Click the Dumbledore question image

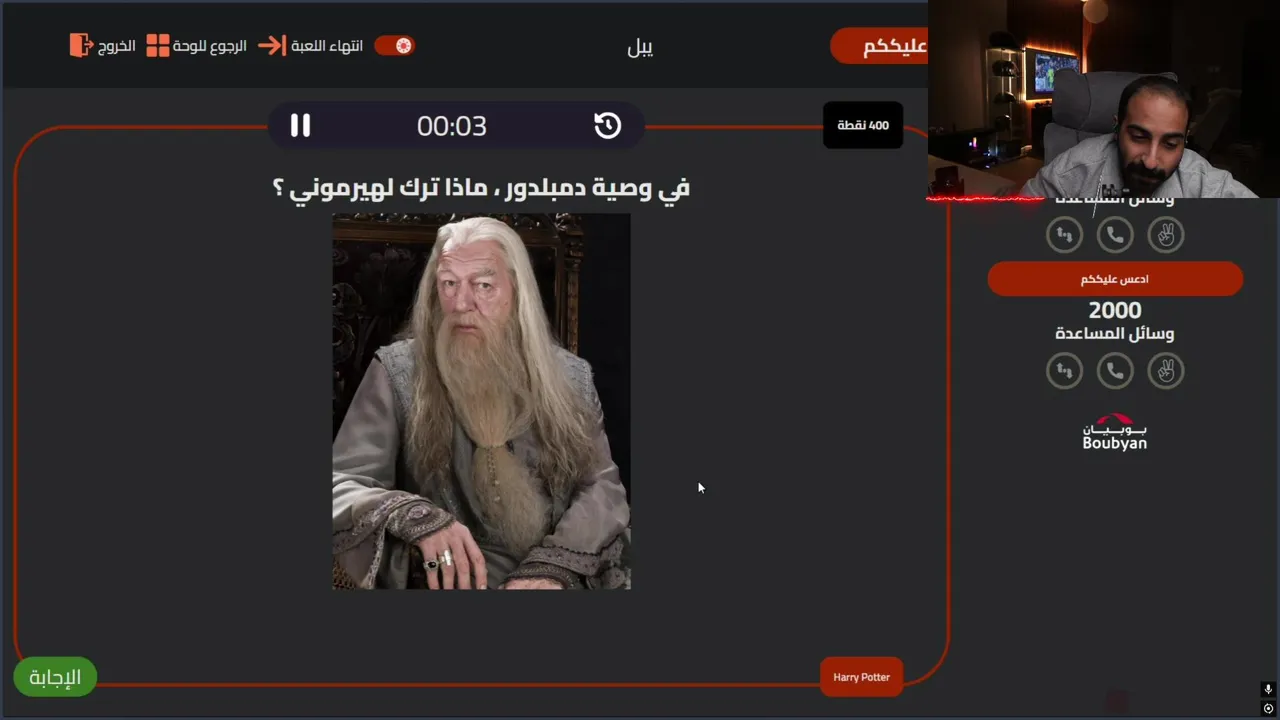tap(481, 401)
